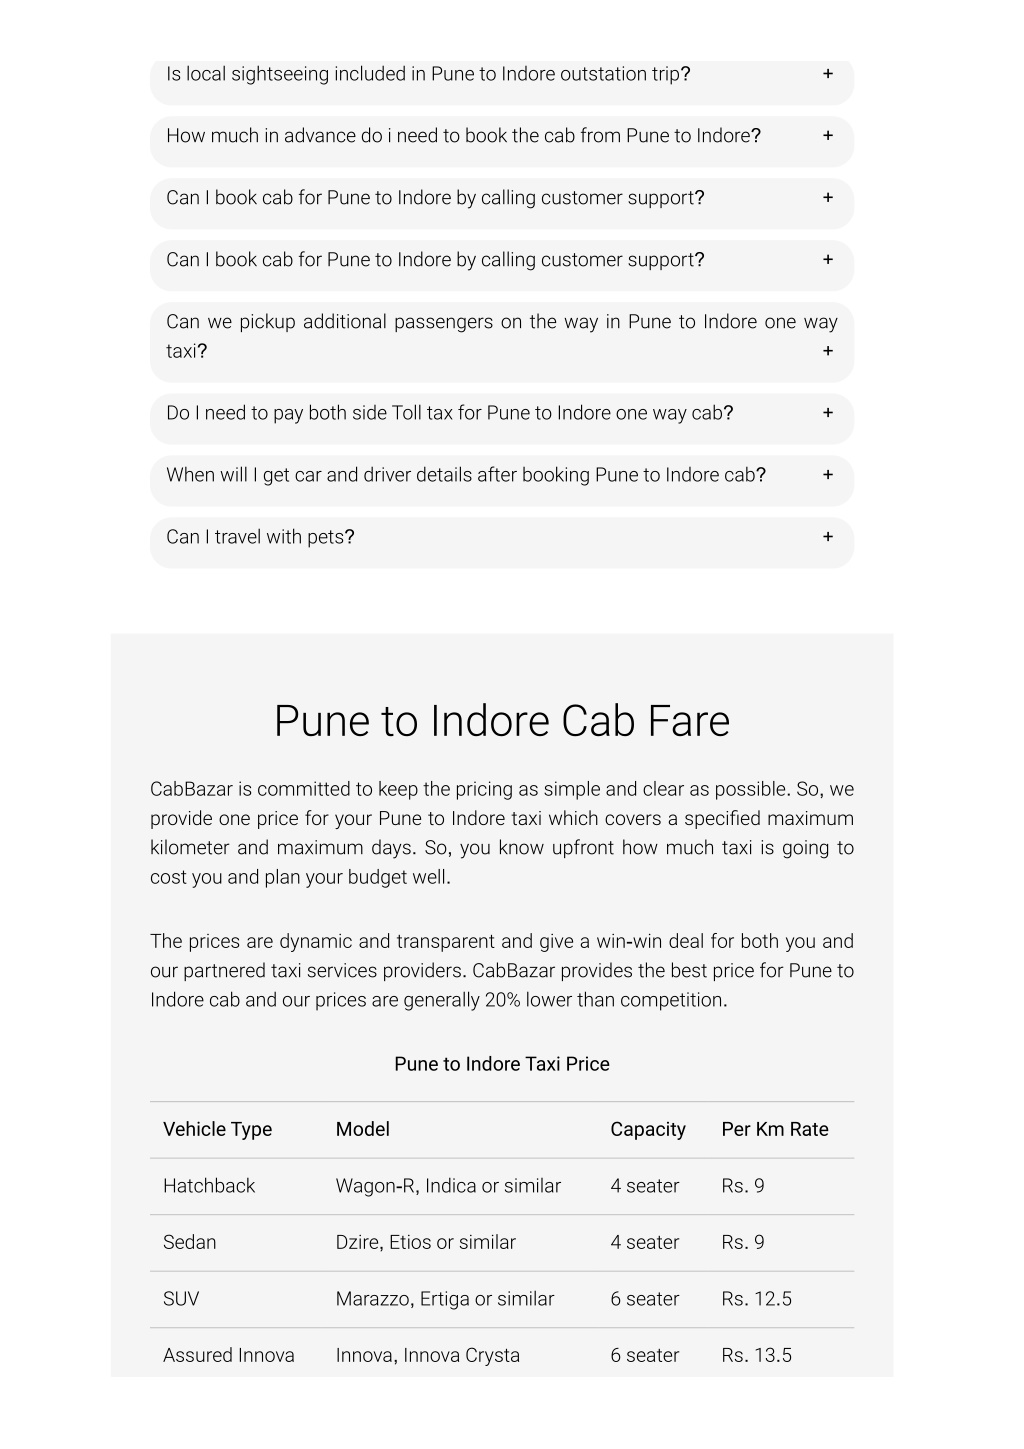This screenshot has width=1024, height=1449.
Task: Expand 'When will I get car and driver details' item
Action: (502, 480)
